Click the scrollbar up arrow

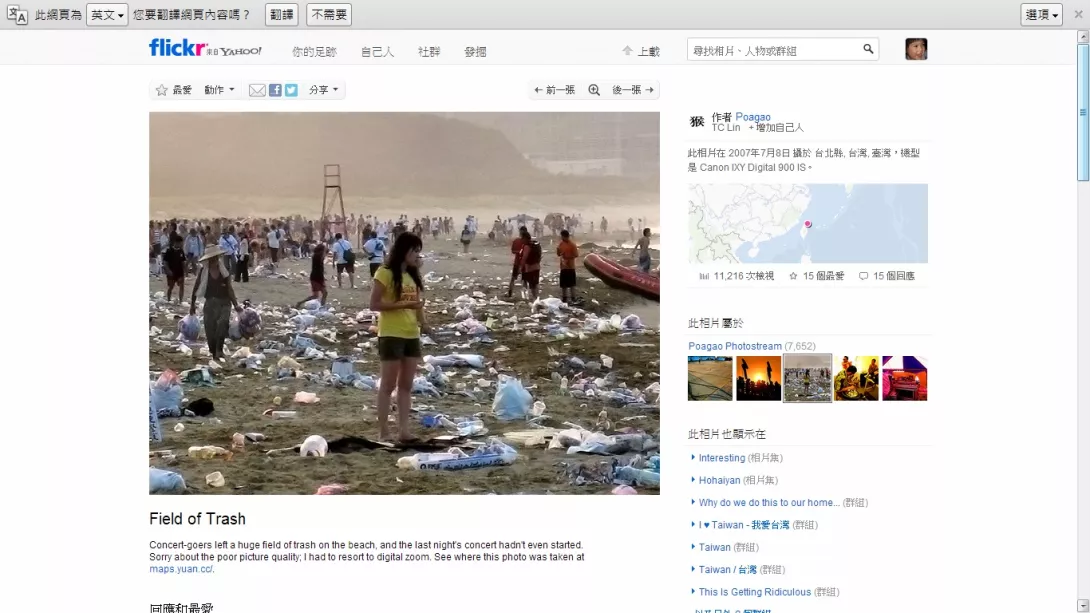click(1083, 35)
